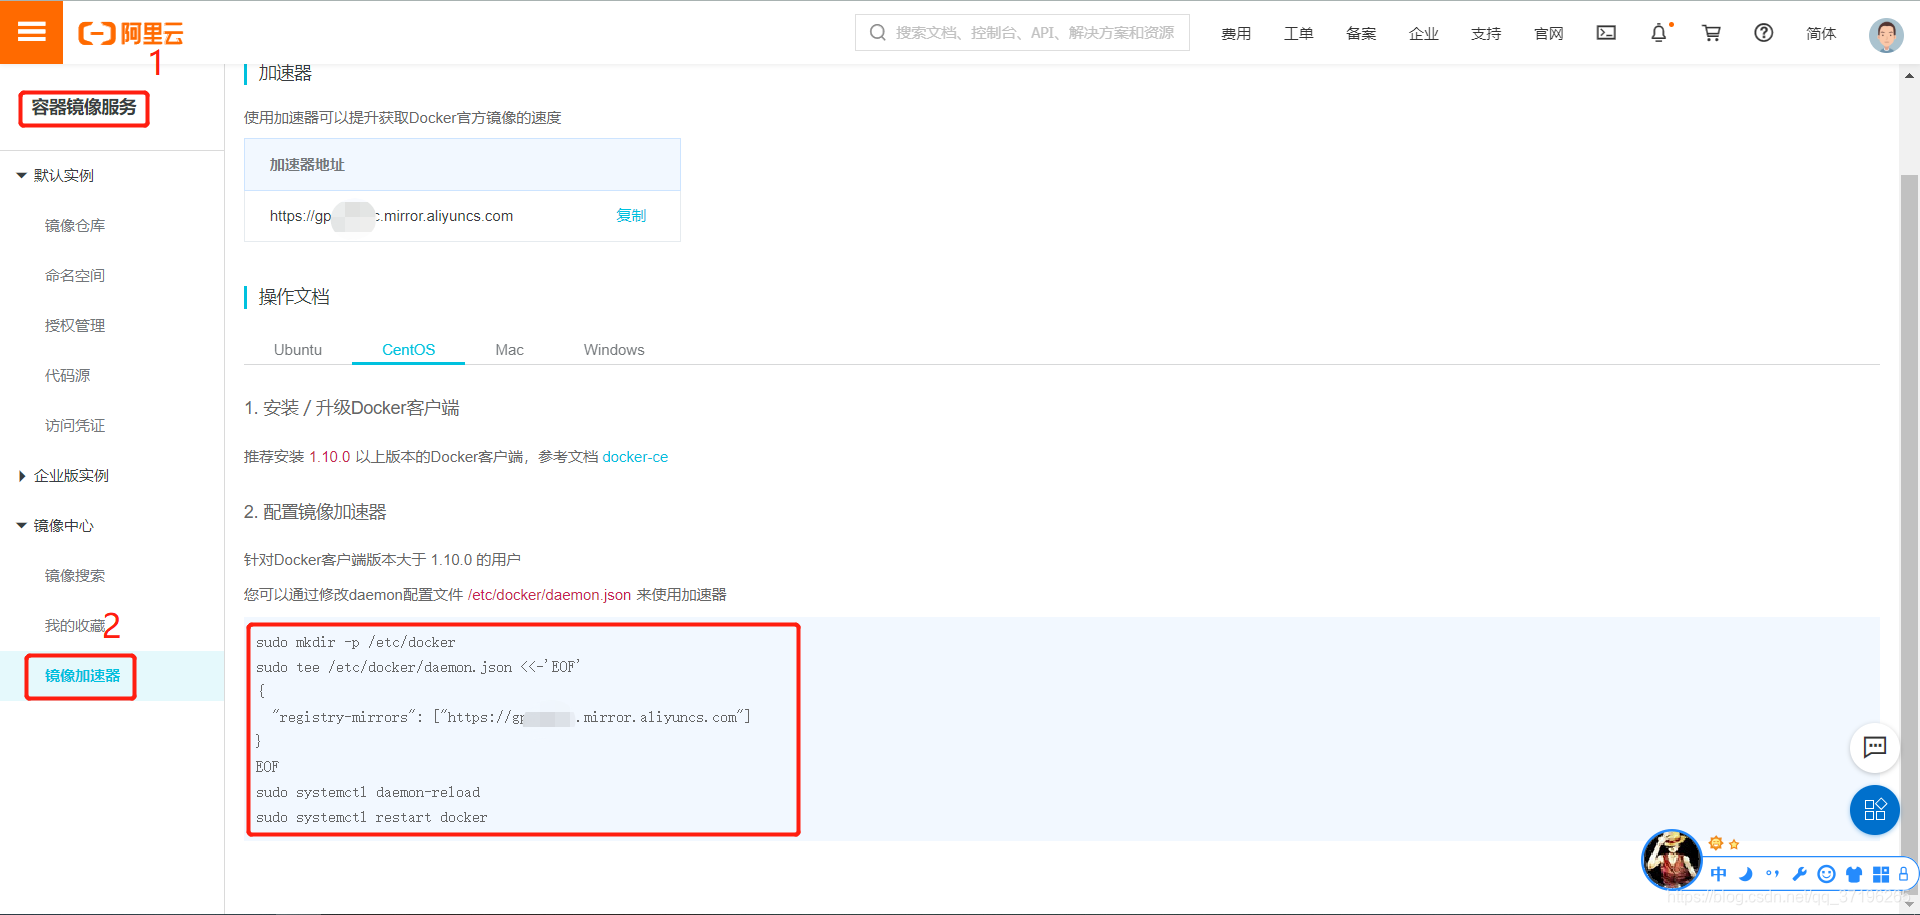Open 代码源 in the sidebar

click(67, 375)
